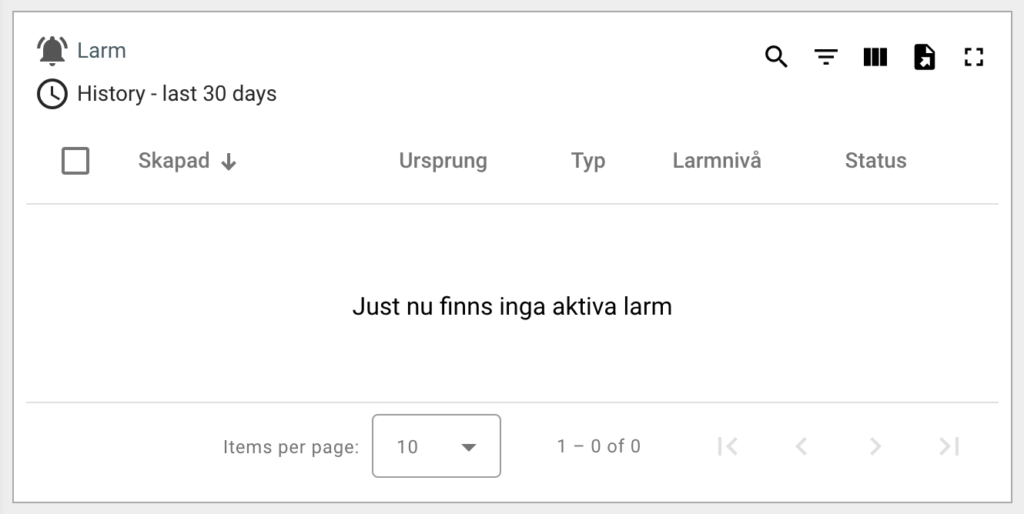
Task: Open the Items per page dropdown
Action: click(x=435, y=446)
